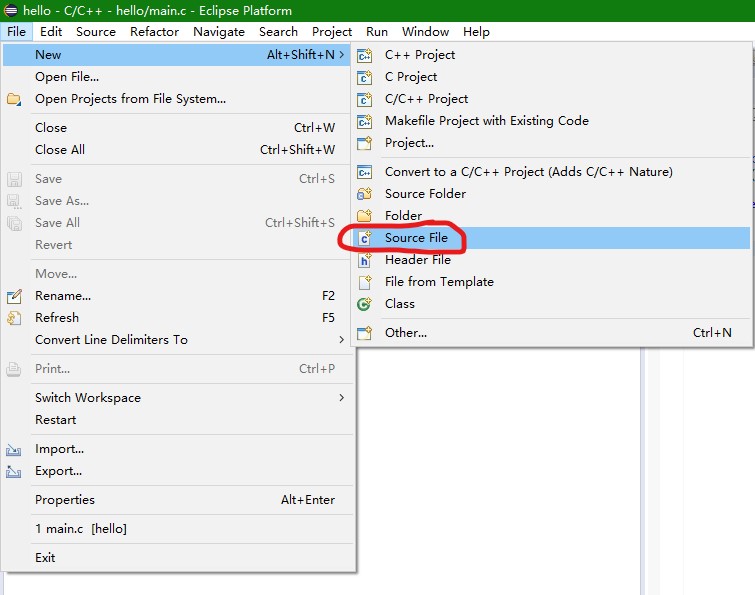Open Properties from File menu
This screenshot has height=595, width=755.
click(x=178, y=500)
